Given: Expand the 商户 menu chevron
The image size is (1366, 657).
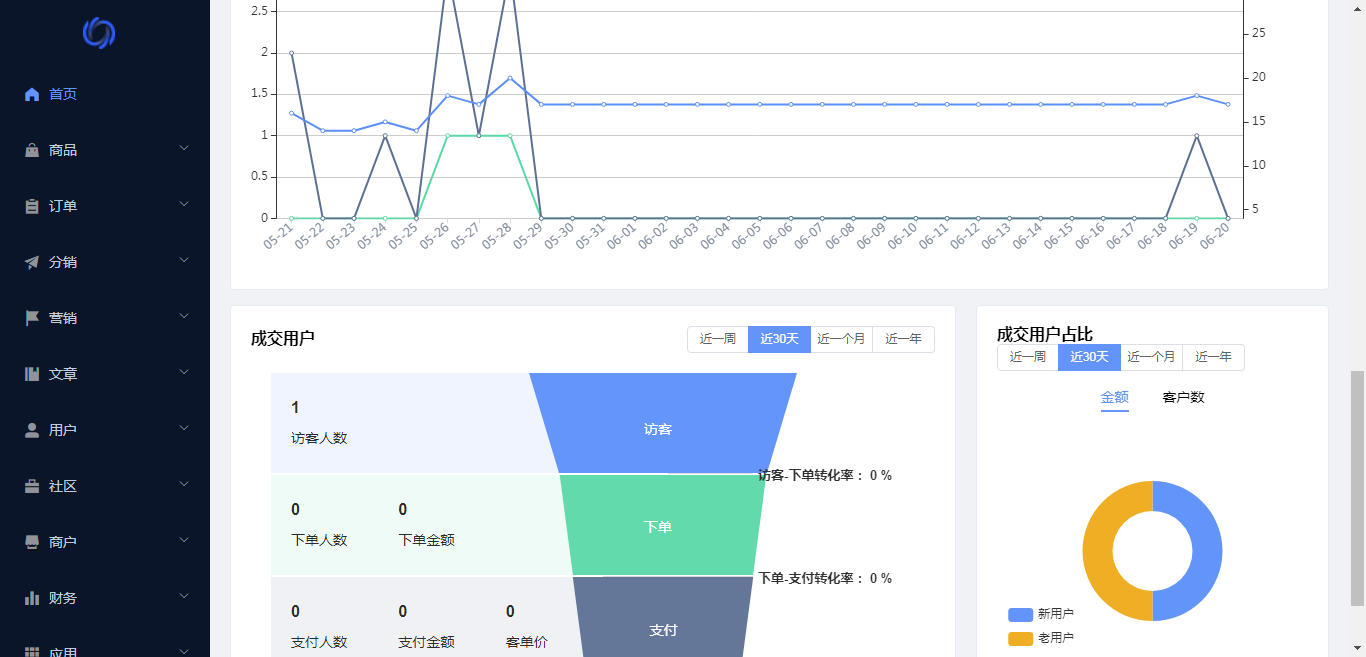Looking at the screenshot, I should (184, 540).
